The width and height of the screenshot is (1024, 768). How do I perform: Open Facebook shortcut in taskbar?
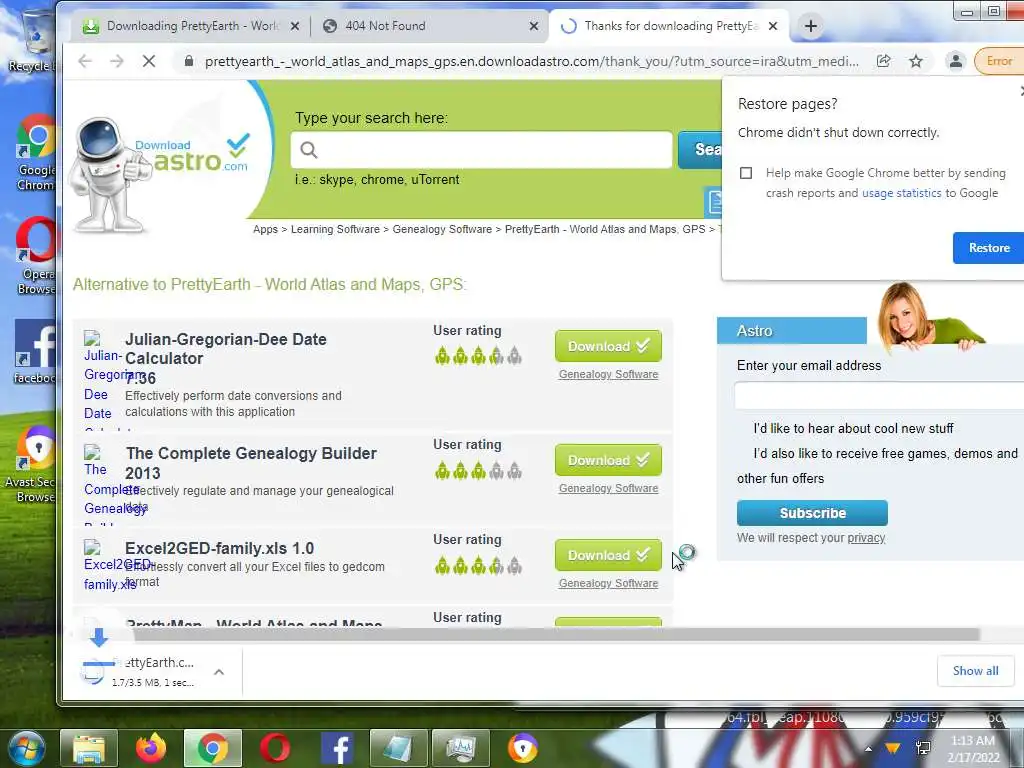pyautogui.click(x=337, y=748)
